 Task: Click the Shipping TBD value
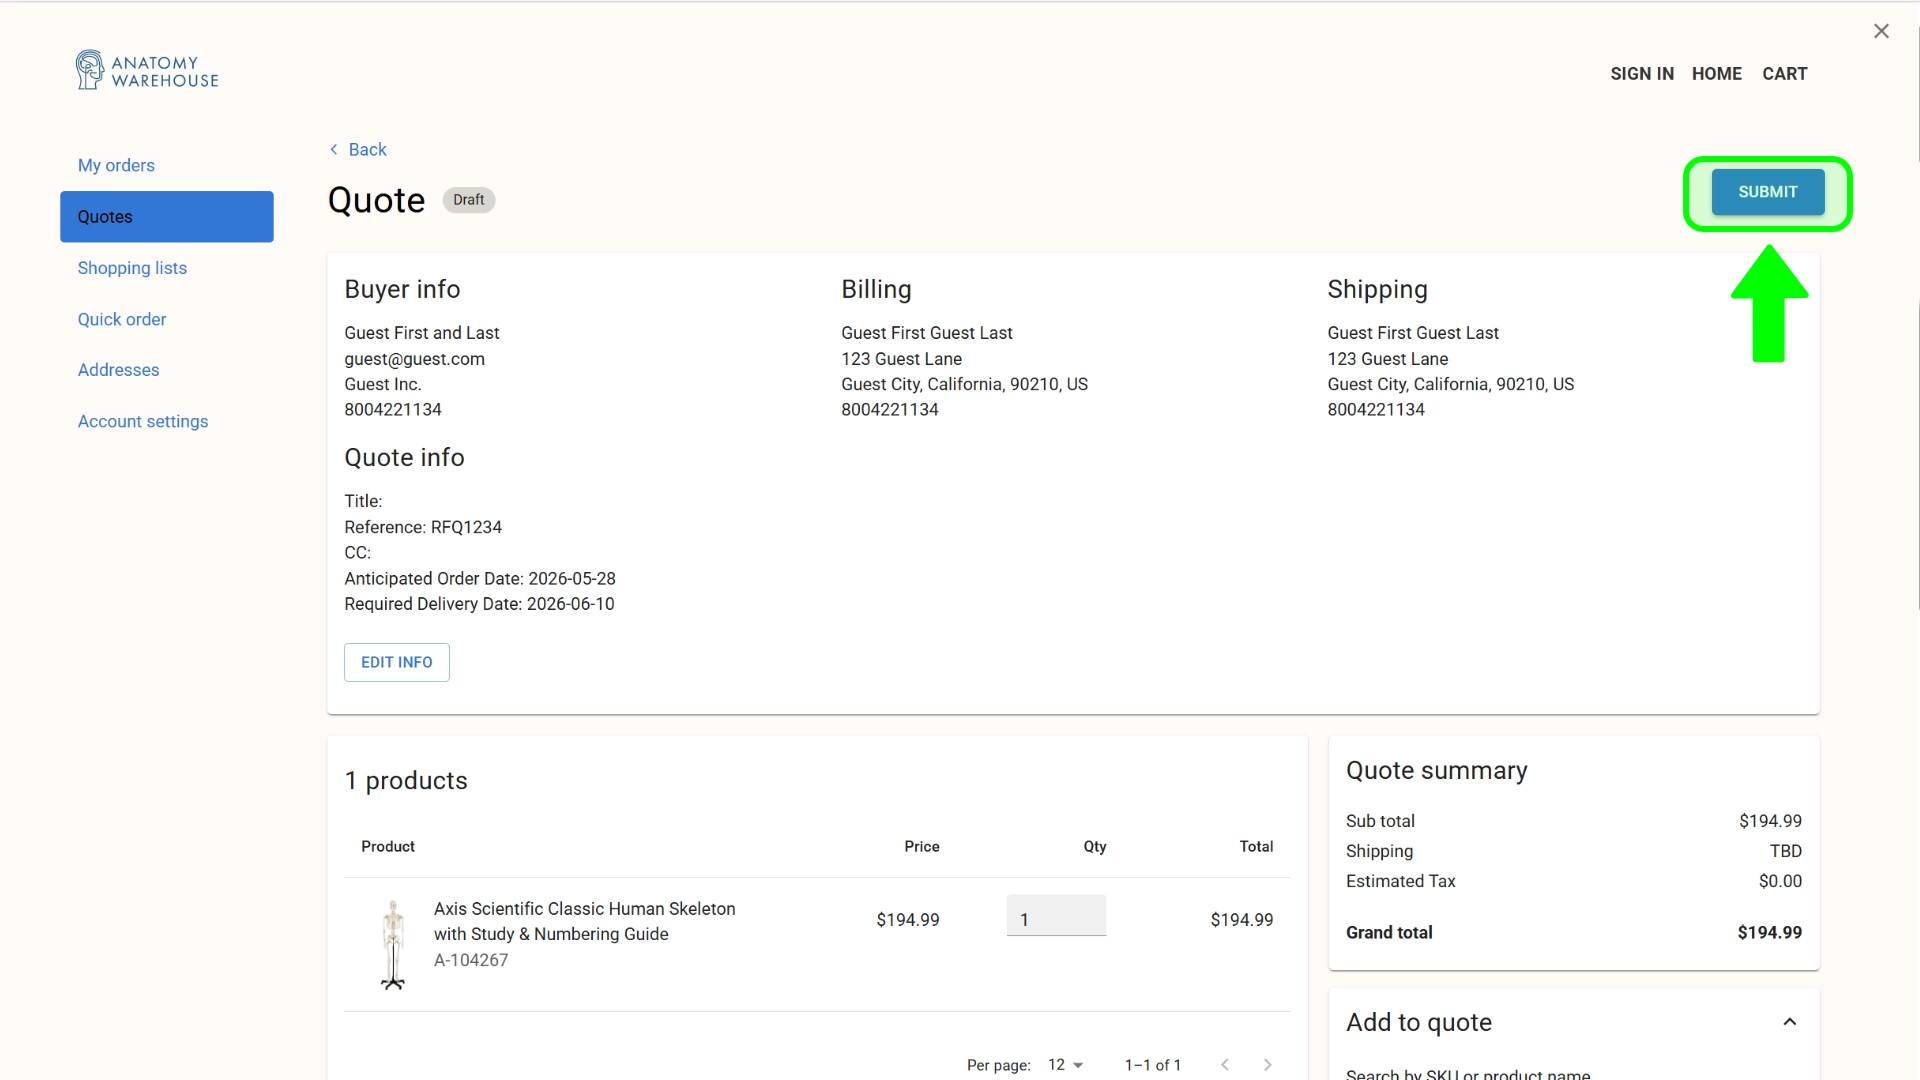click(x=1785, y=851)
